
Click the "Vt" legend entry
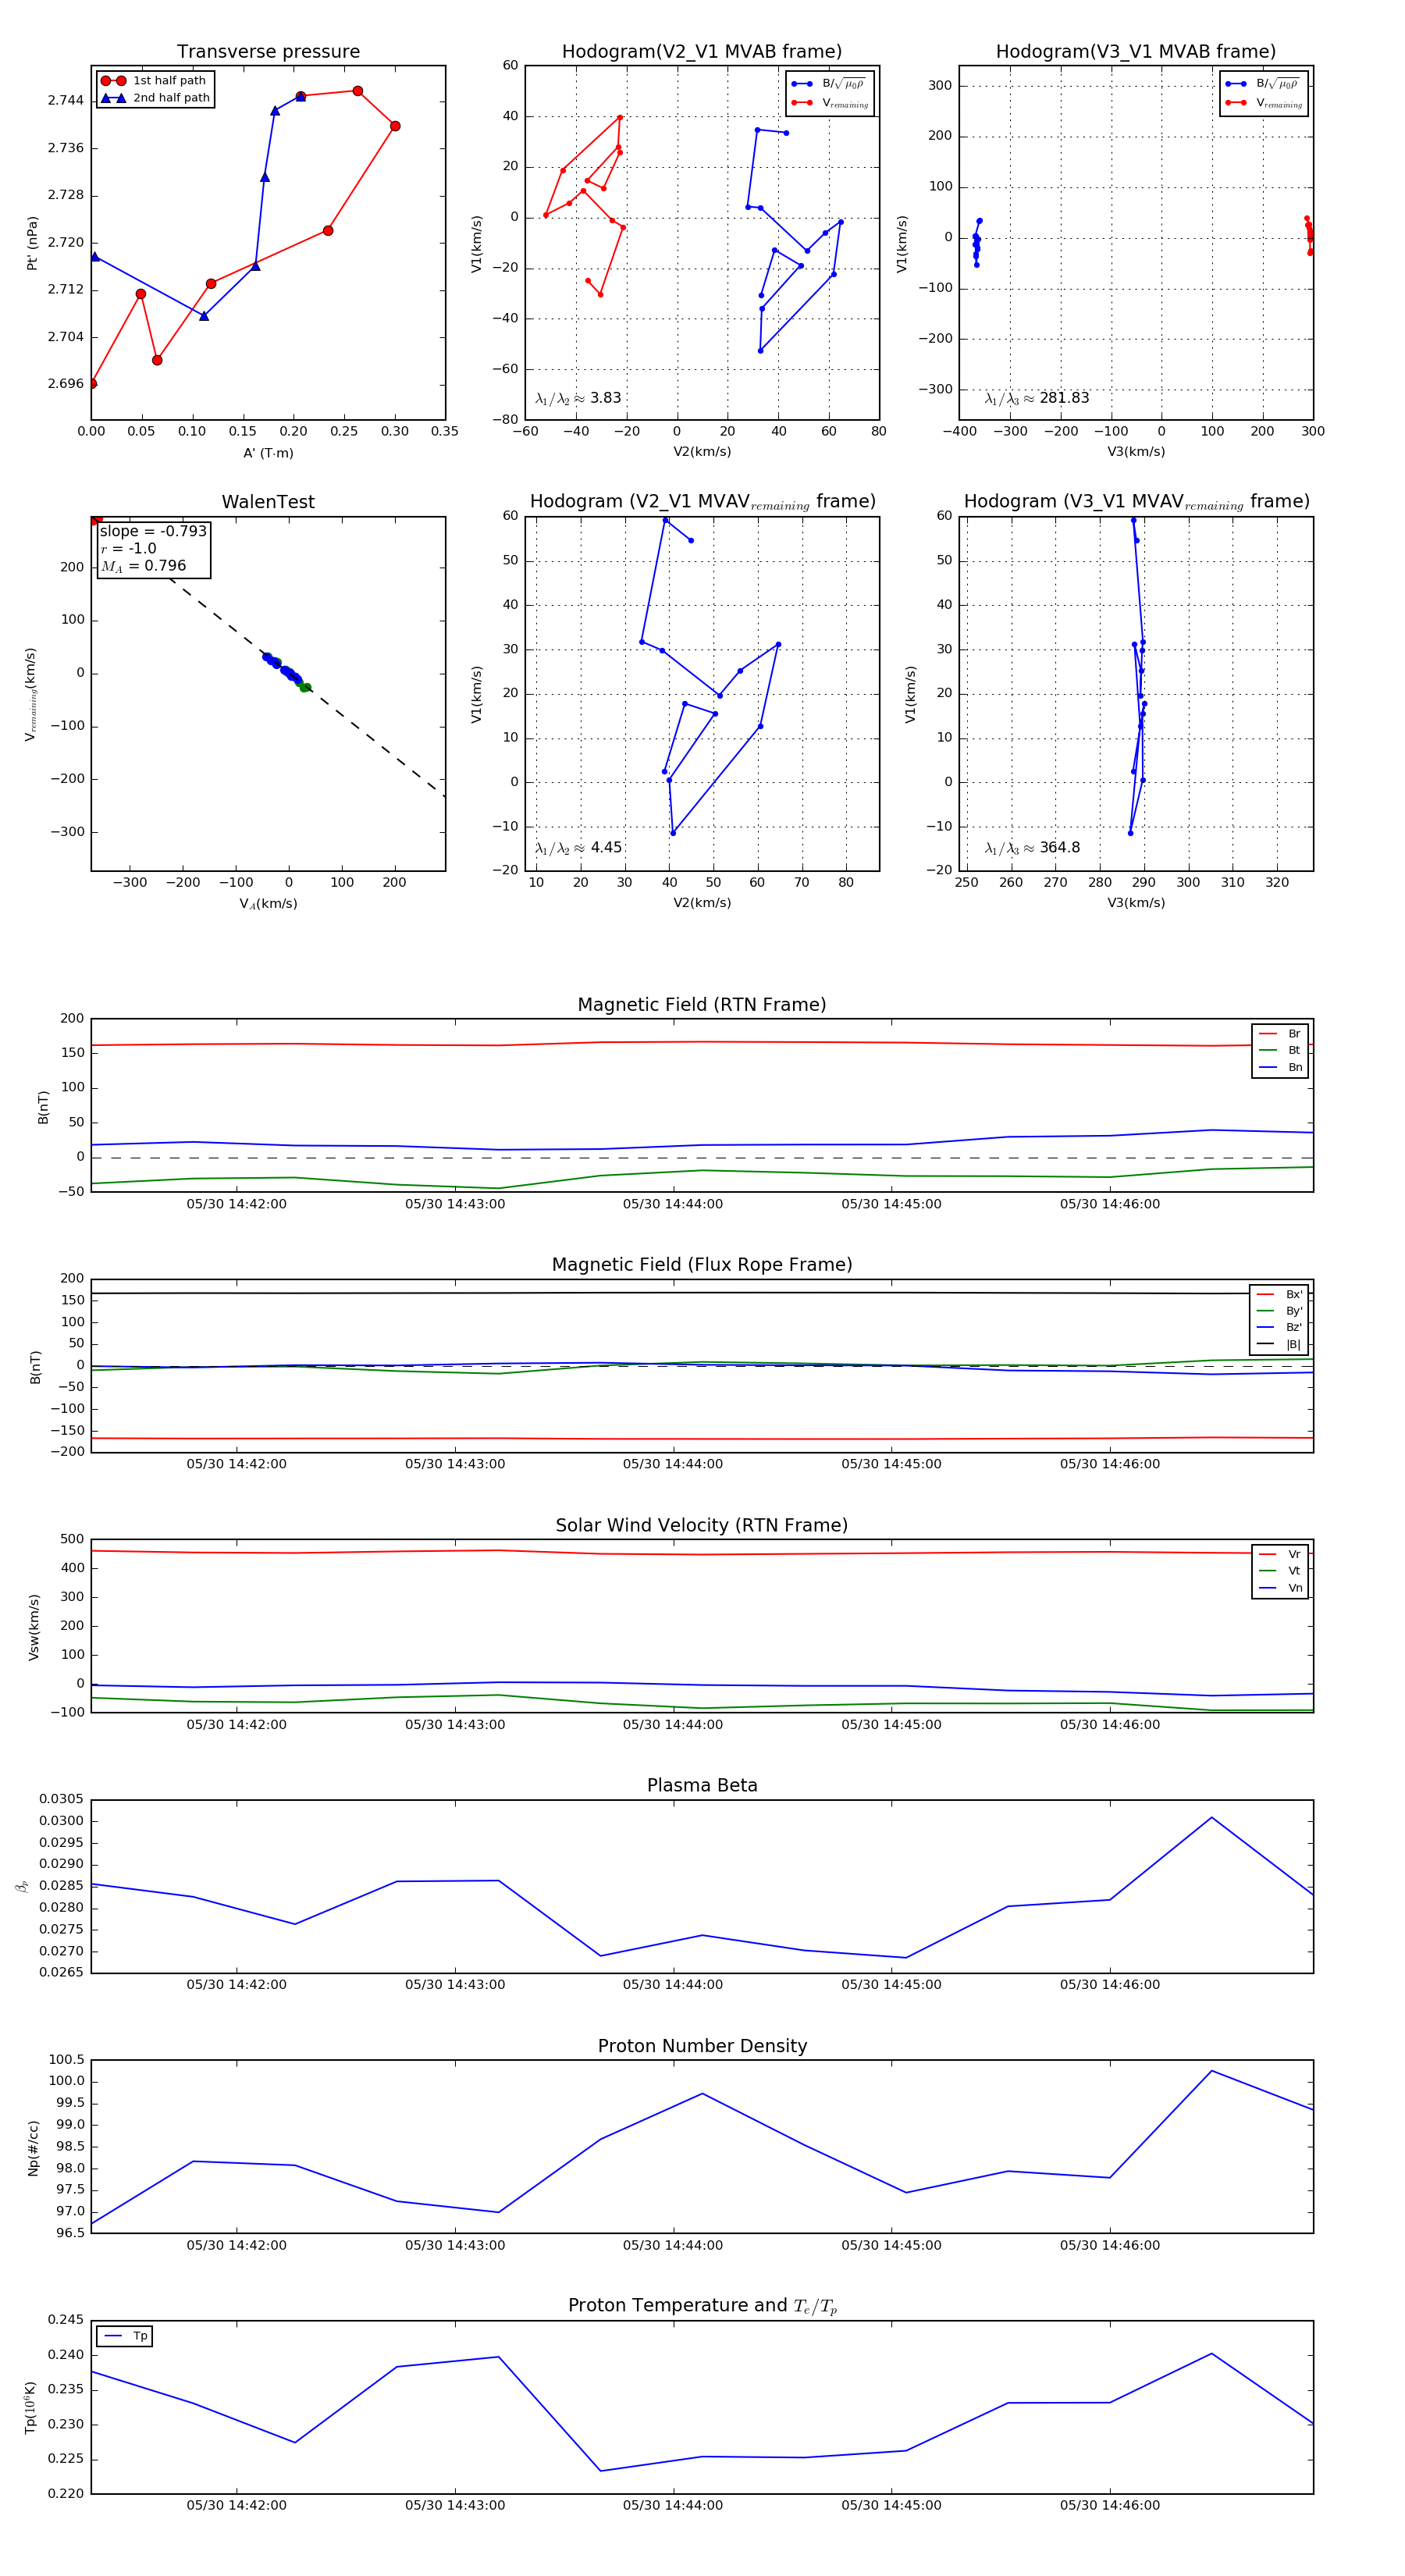pyautogui.click(x=1280, y=1571)
